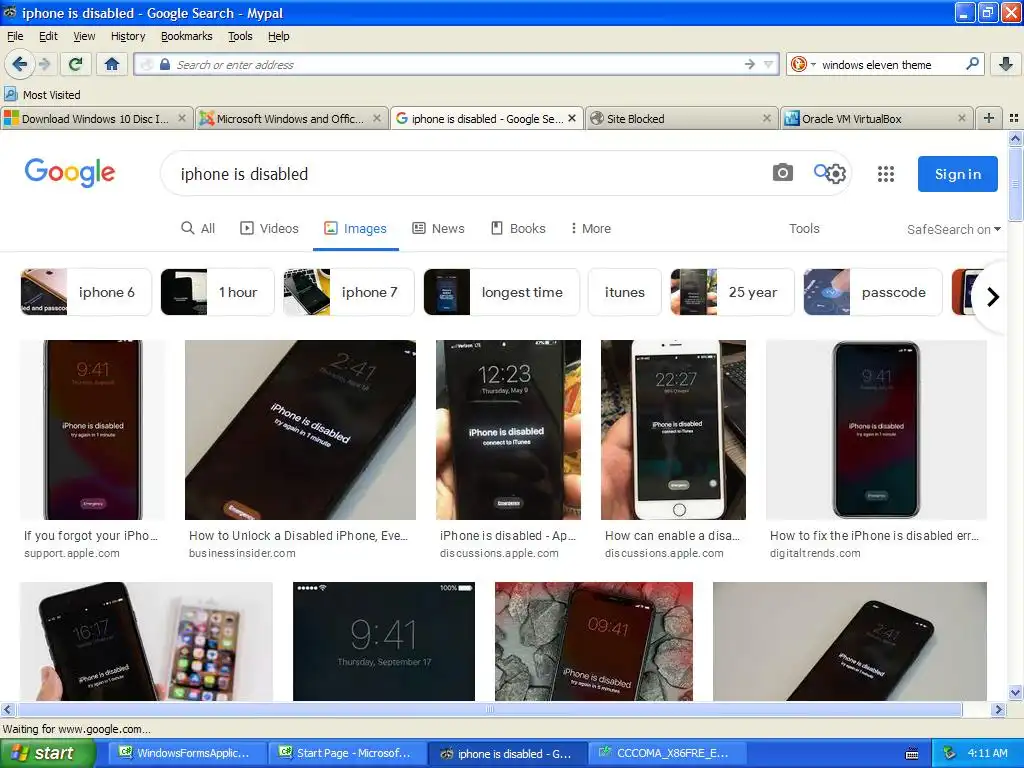The image size is (1024, 768).
Task: Open the History menu
Action: [x=128, y=36]
